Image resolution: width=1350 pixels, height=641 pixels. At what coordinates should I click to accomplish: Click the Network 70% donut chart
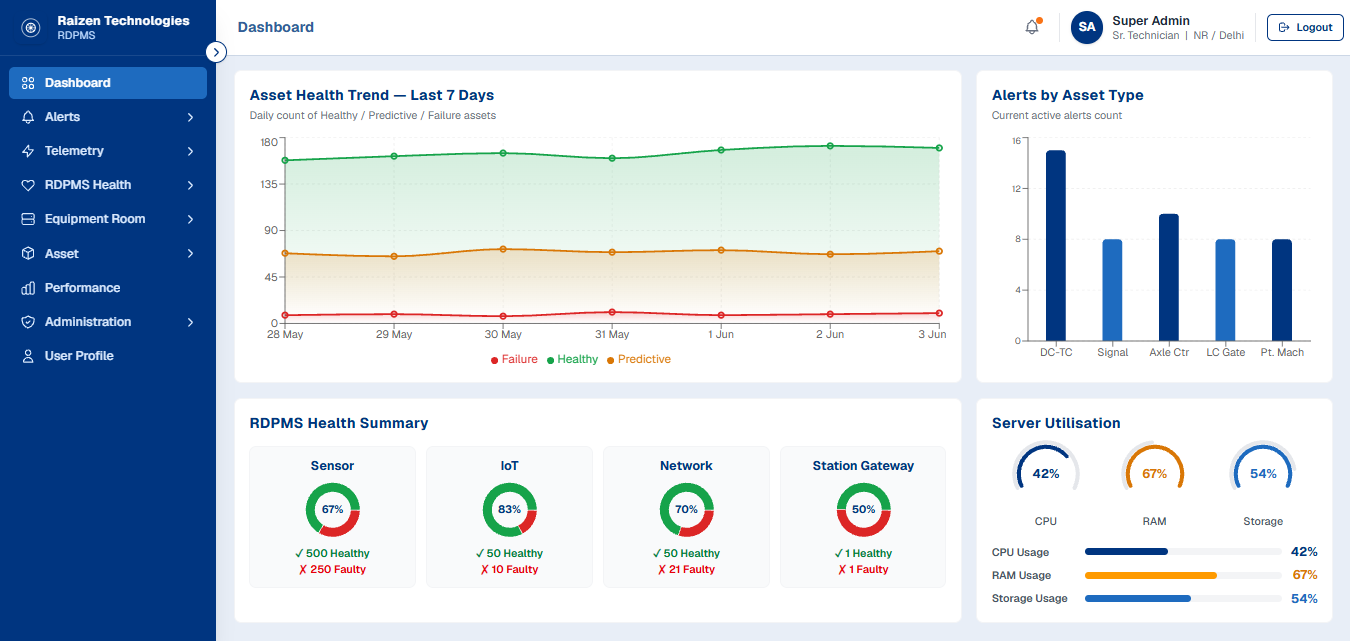click(686, 510)
